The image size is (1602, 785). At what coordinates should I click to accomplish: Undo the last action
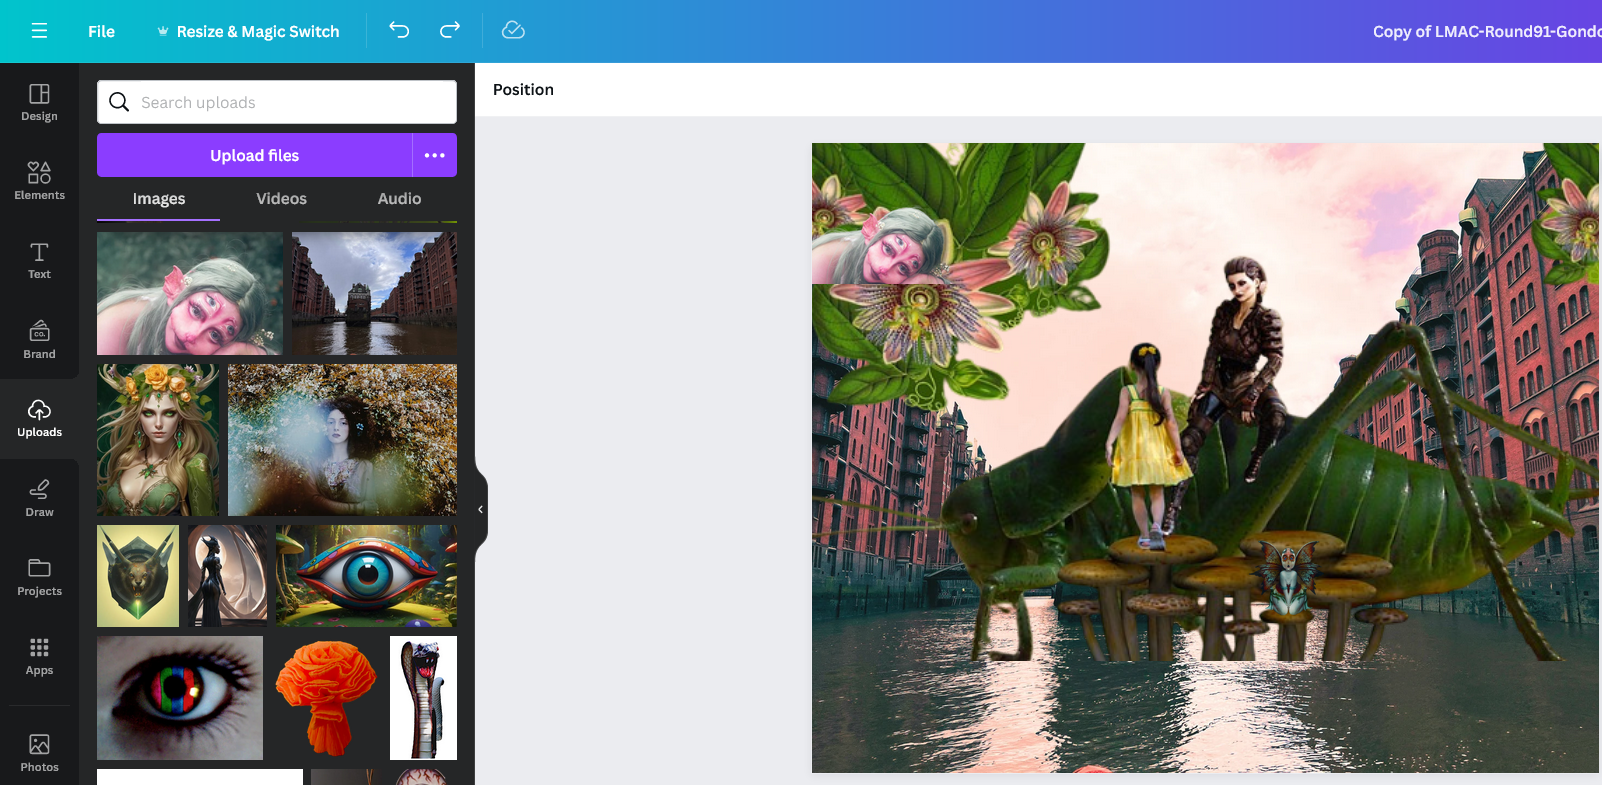pos(399,30)
